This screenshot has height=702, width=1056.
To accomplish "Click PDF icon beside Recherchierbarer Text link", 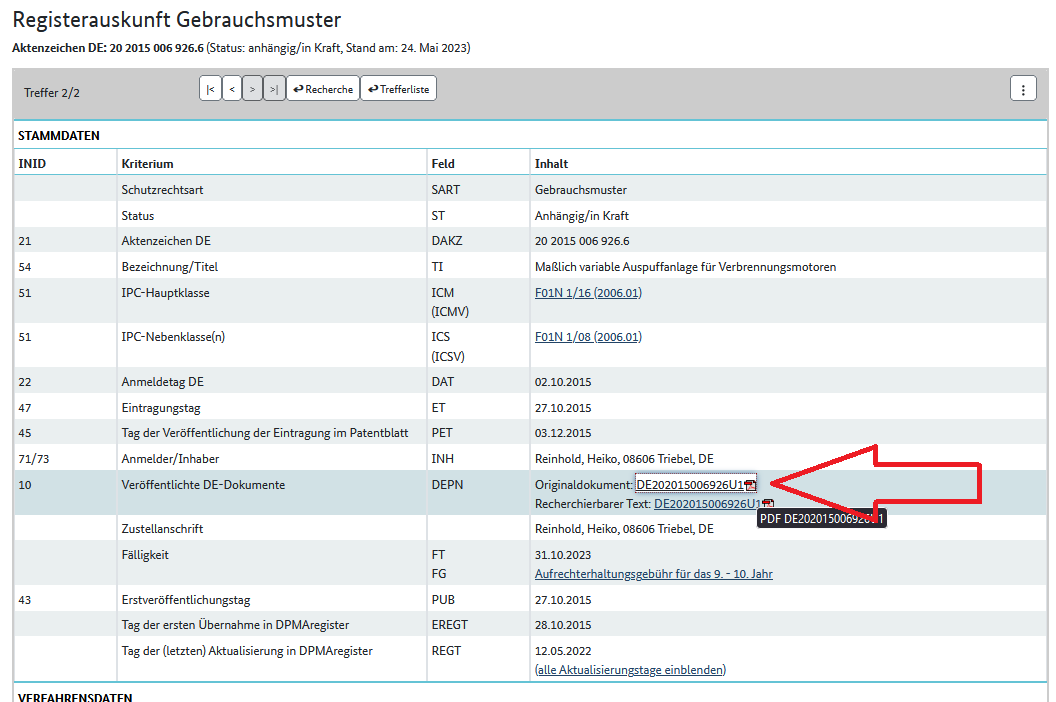I will [768, 504].
